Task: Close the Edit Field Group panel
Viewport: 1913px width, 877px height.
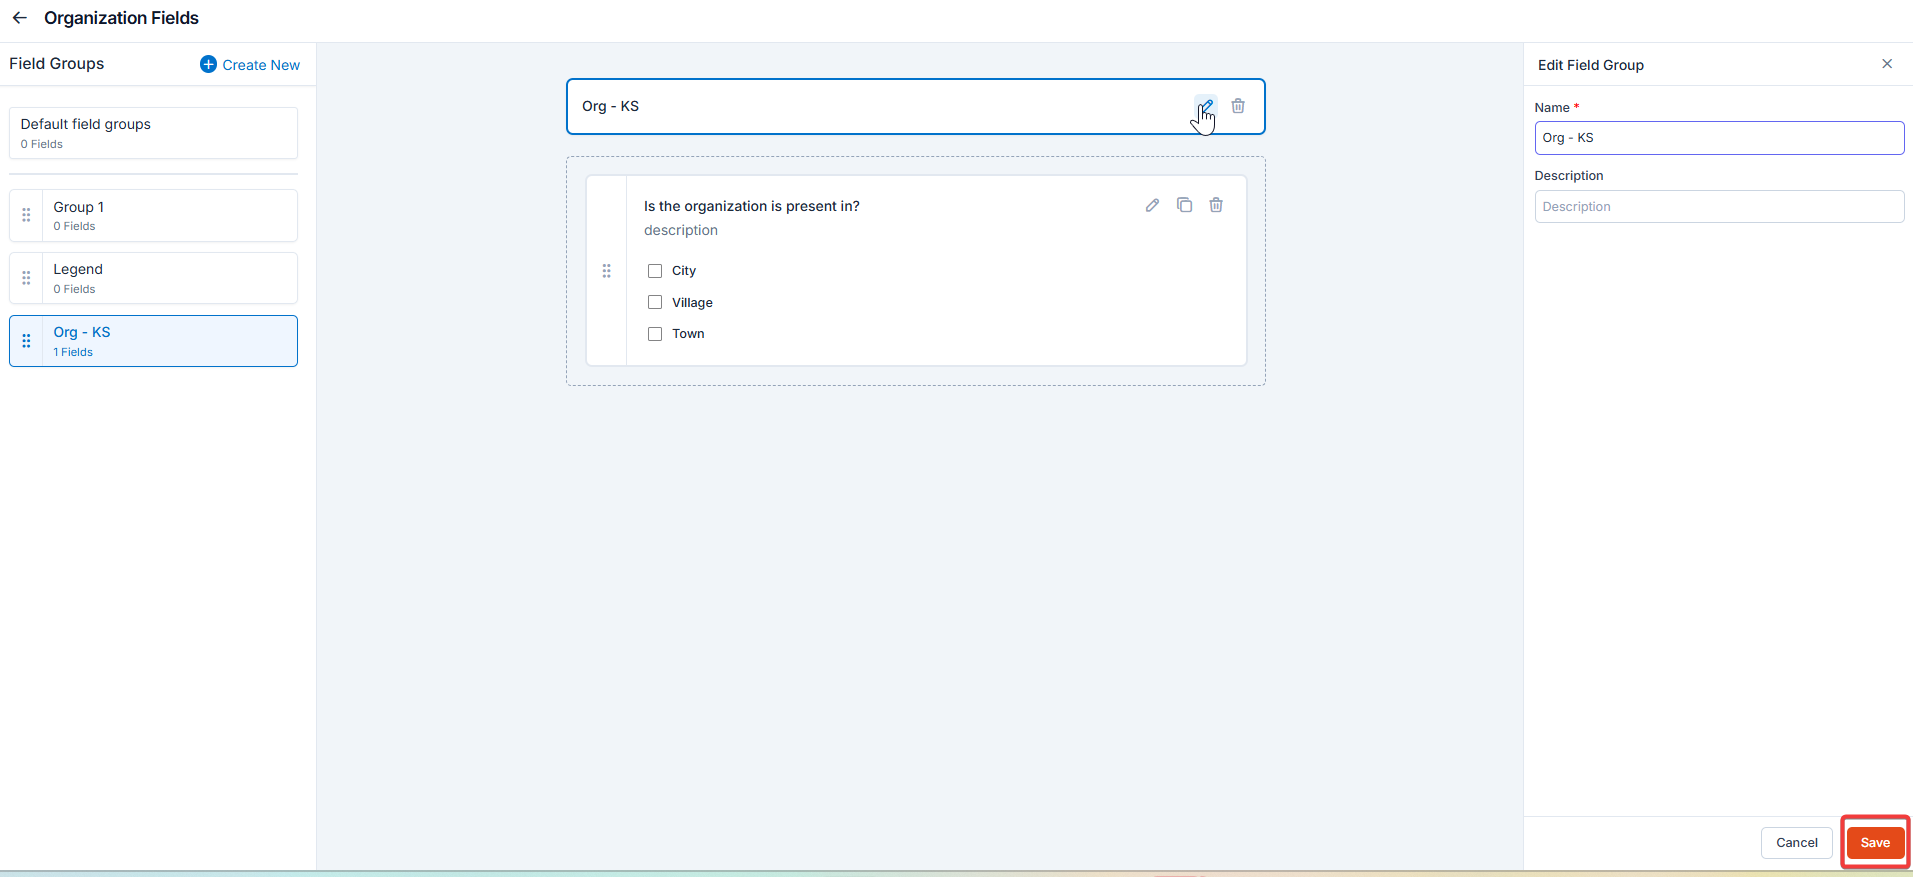Action: [x=1887, y=64]
